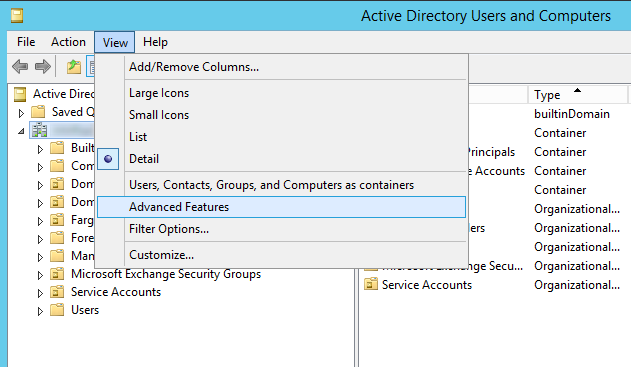Select Service Accounts in the tree
The height and width of the screenshot is (367, 631).
tap(116, 292)
